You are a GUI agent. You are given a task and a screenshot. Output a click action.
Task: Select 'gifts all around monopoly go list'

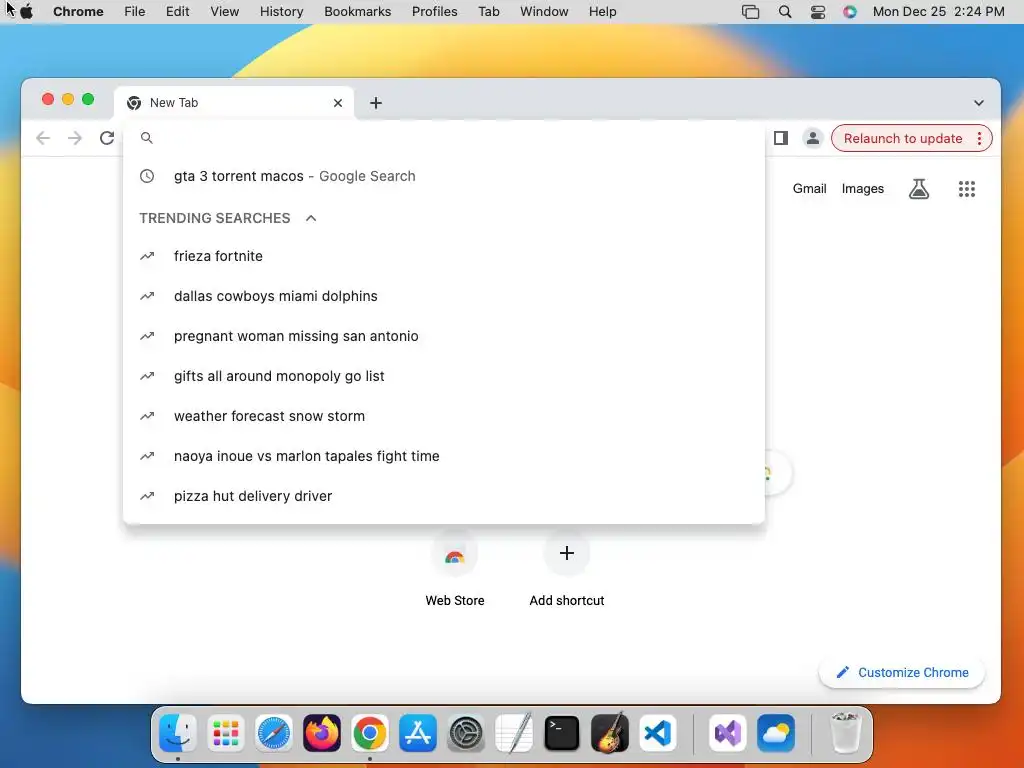[444, 376]
